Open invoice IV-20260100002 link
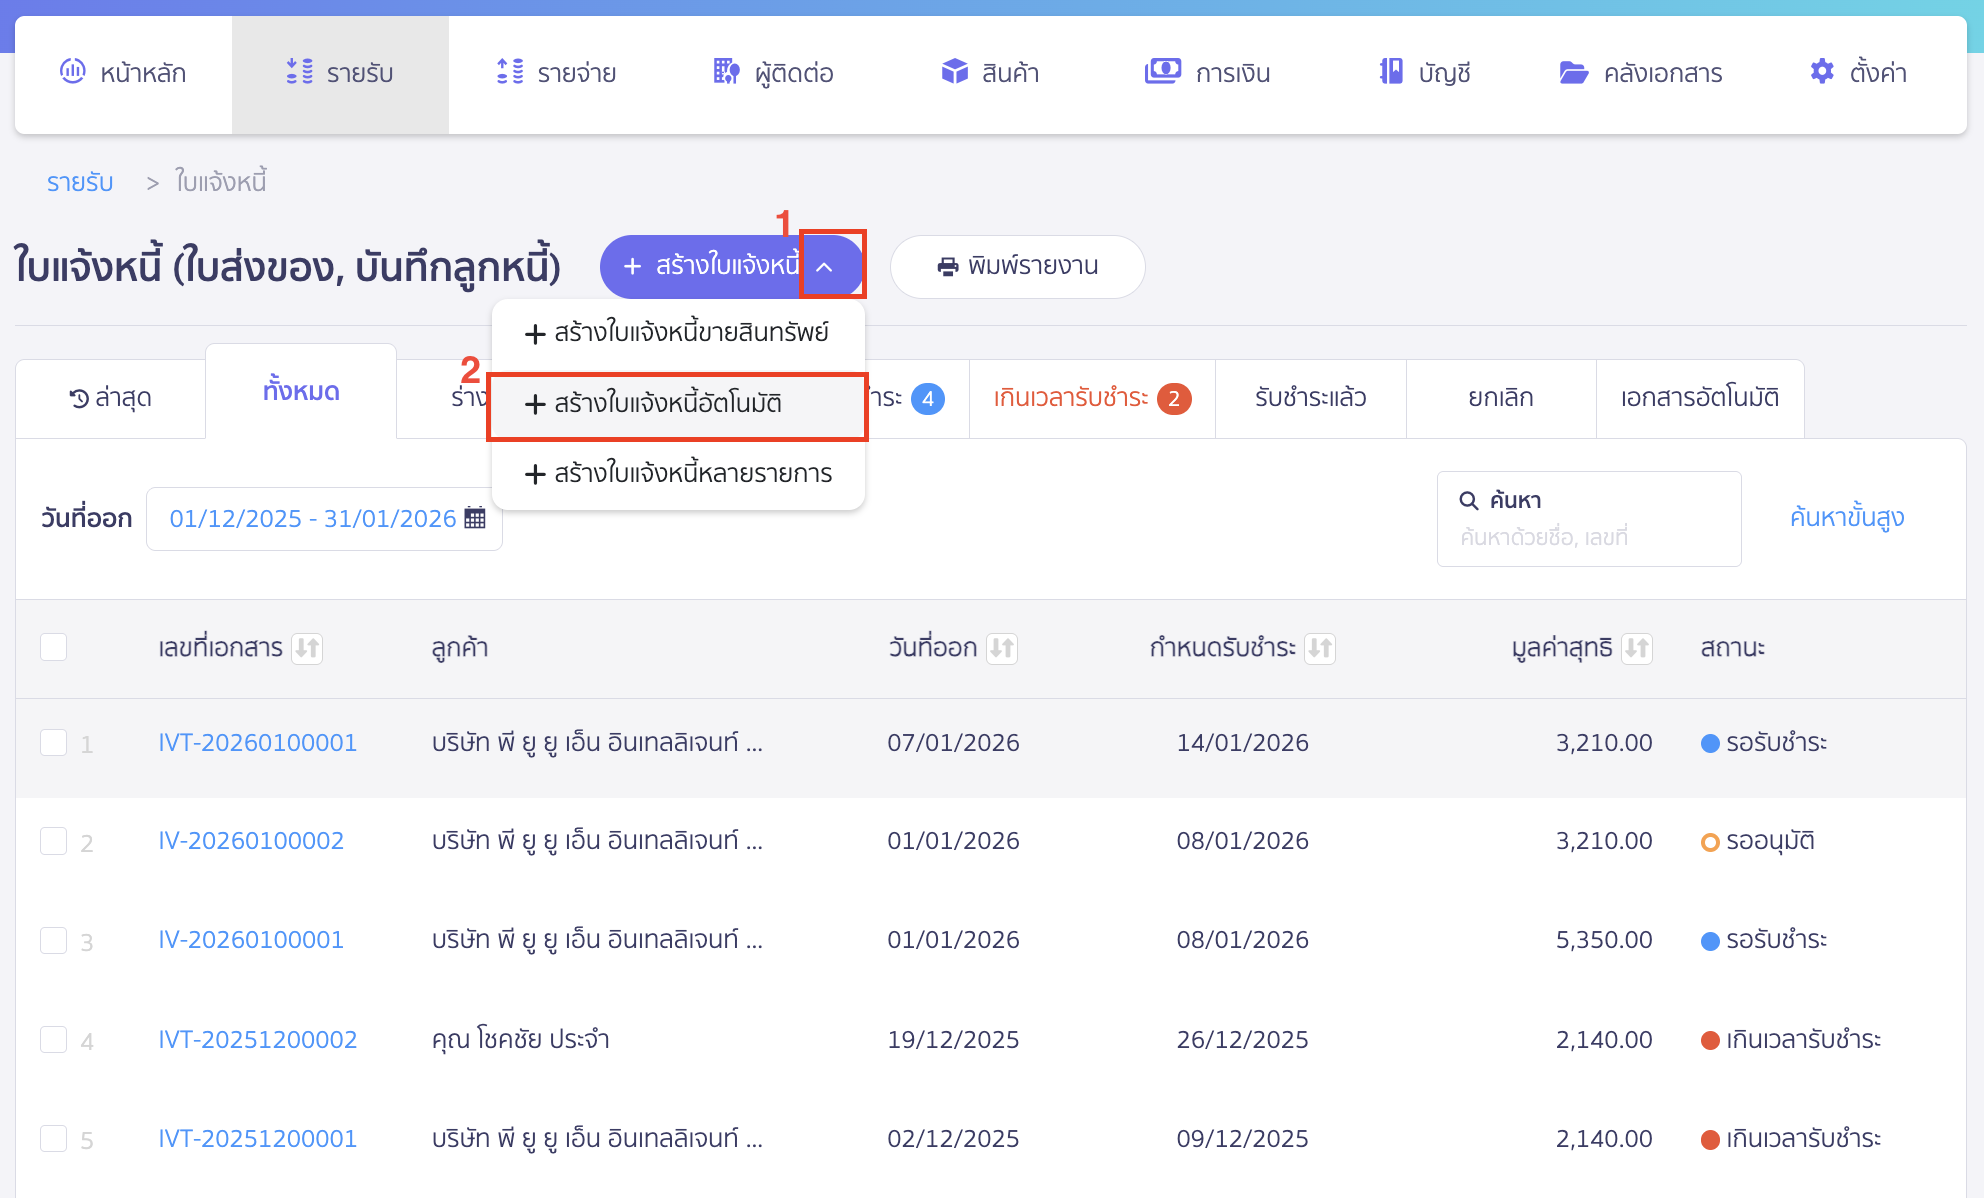 point(249,840)
